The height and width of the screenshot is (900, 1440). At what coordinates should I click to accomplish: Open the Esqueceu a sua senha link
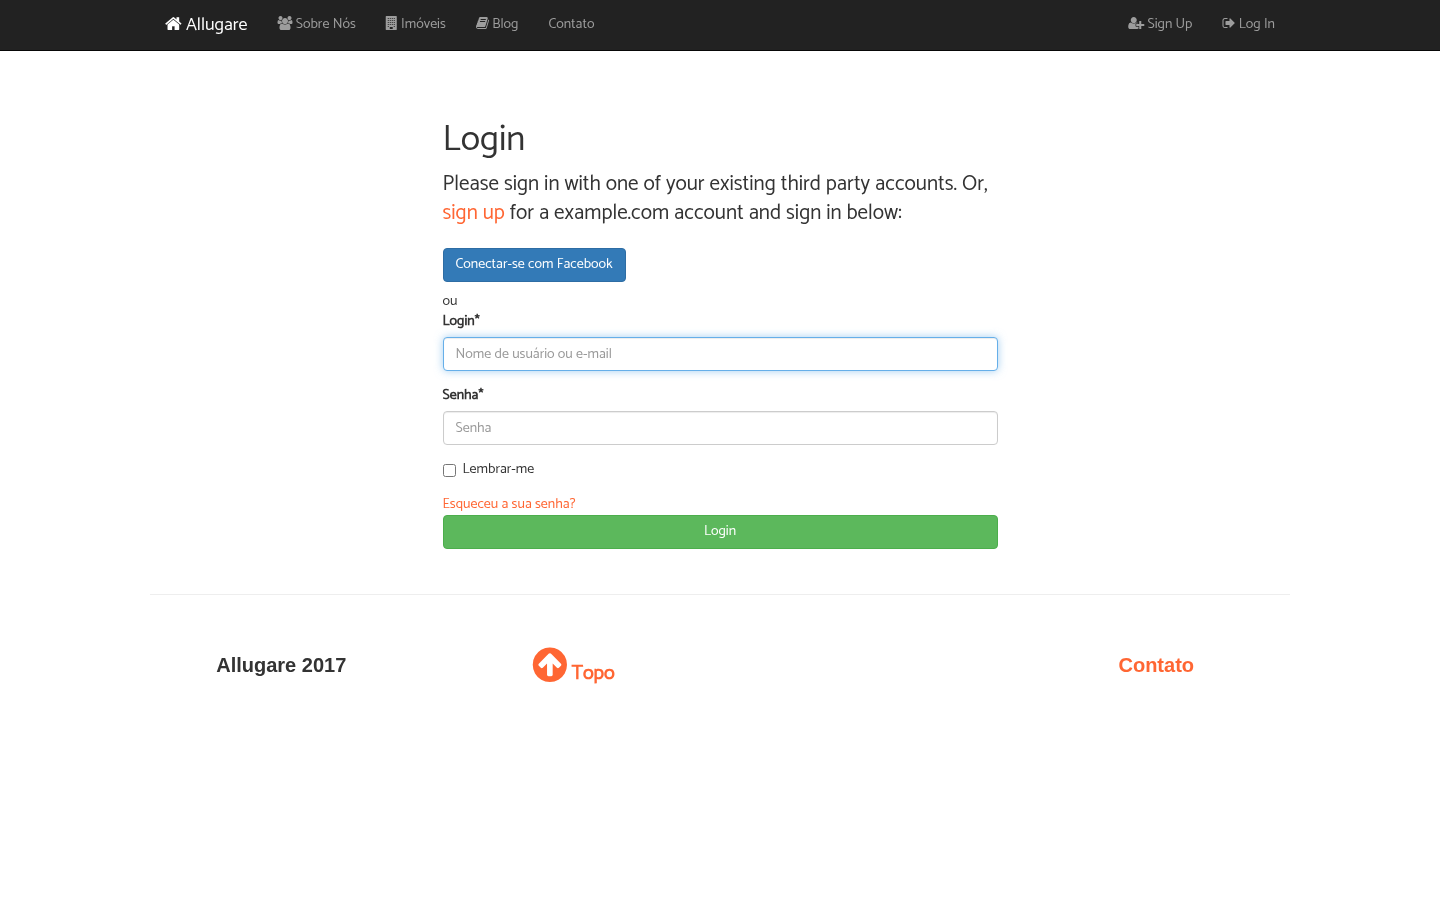coord(509,504)
